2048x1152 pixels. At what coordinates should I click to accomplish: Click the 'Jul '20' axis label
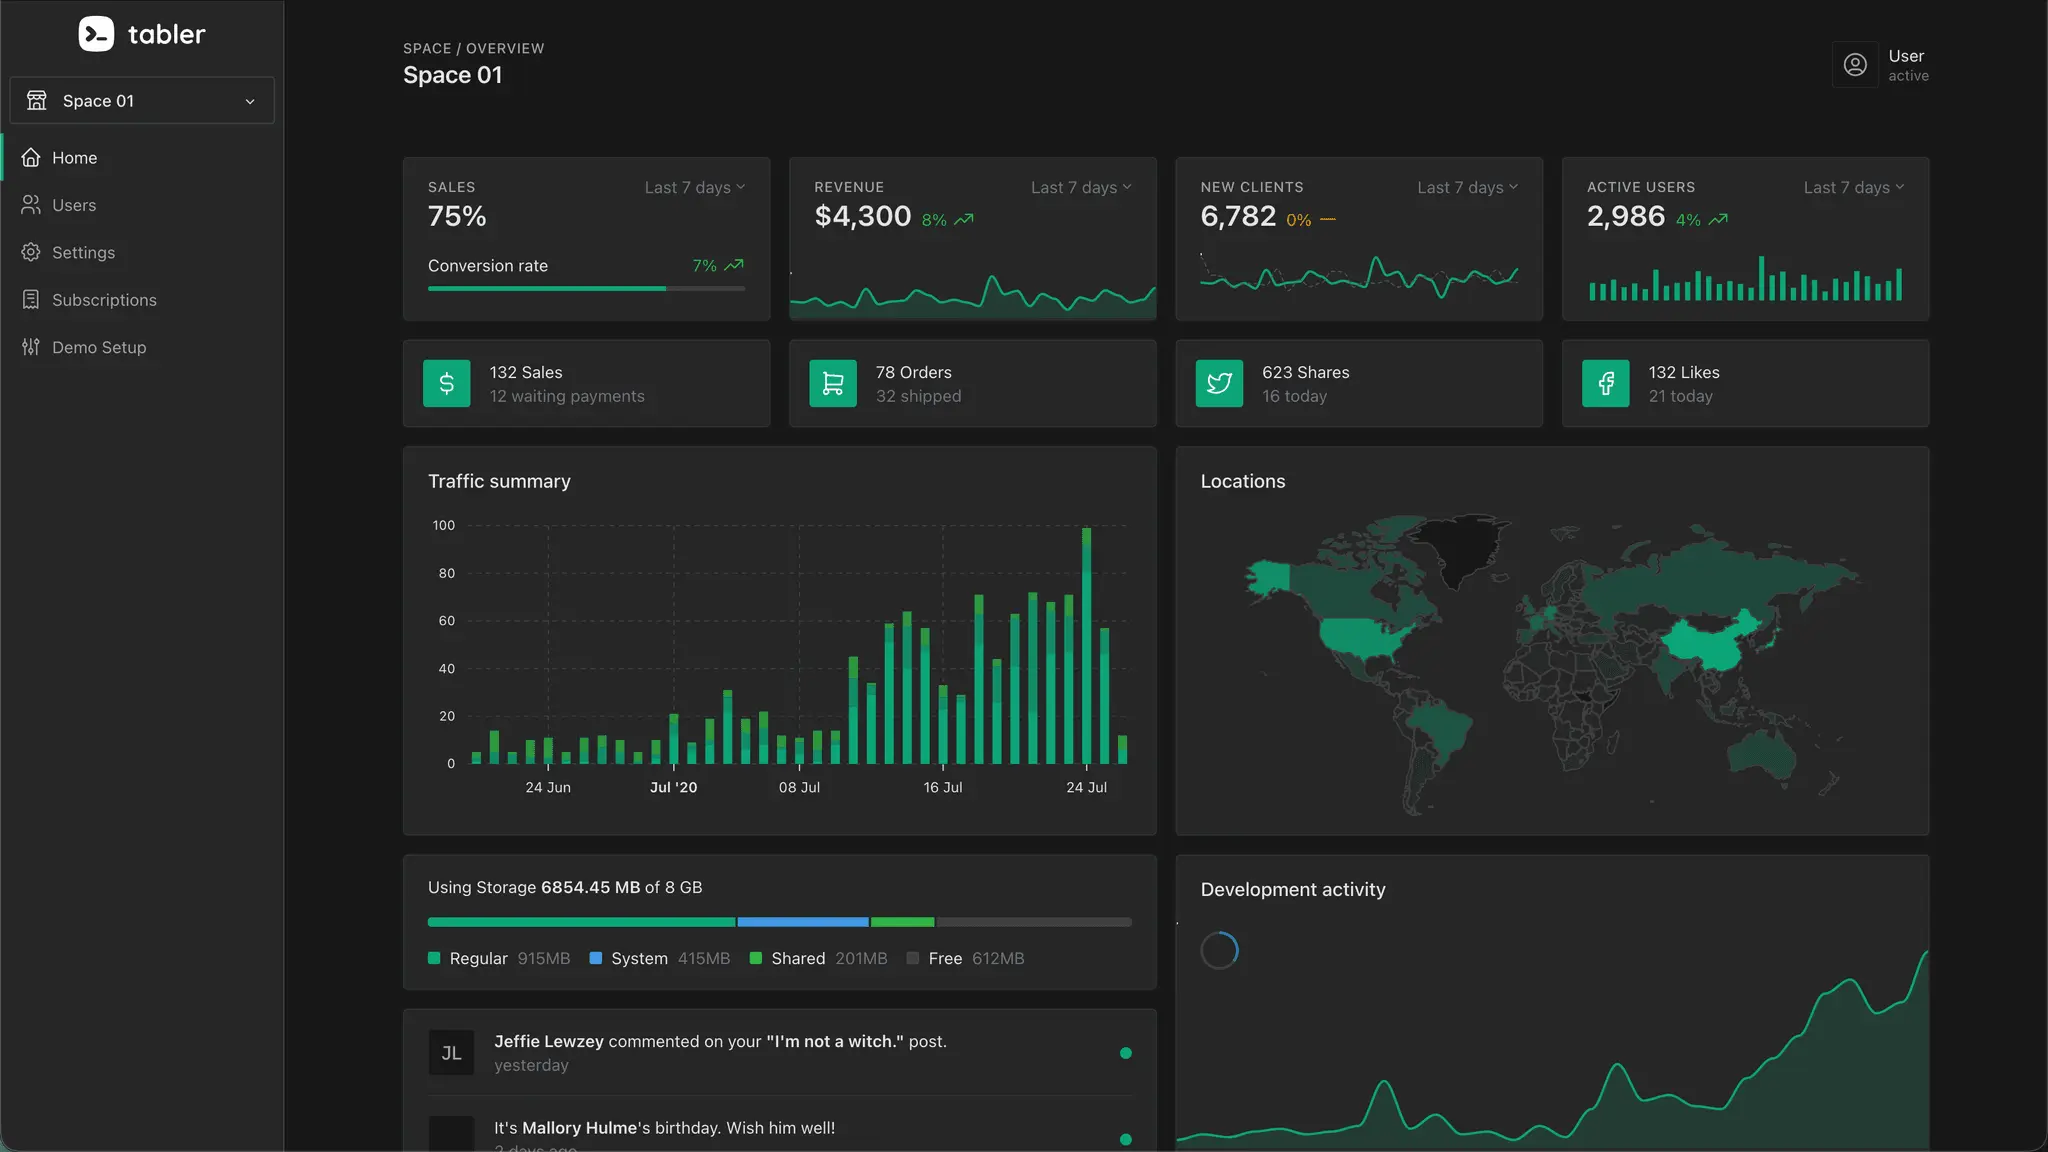[674, 787]
